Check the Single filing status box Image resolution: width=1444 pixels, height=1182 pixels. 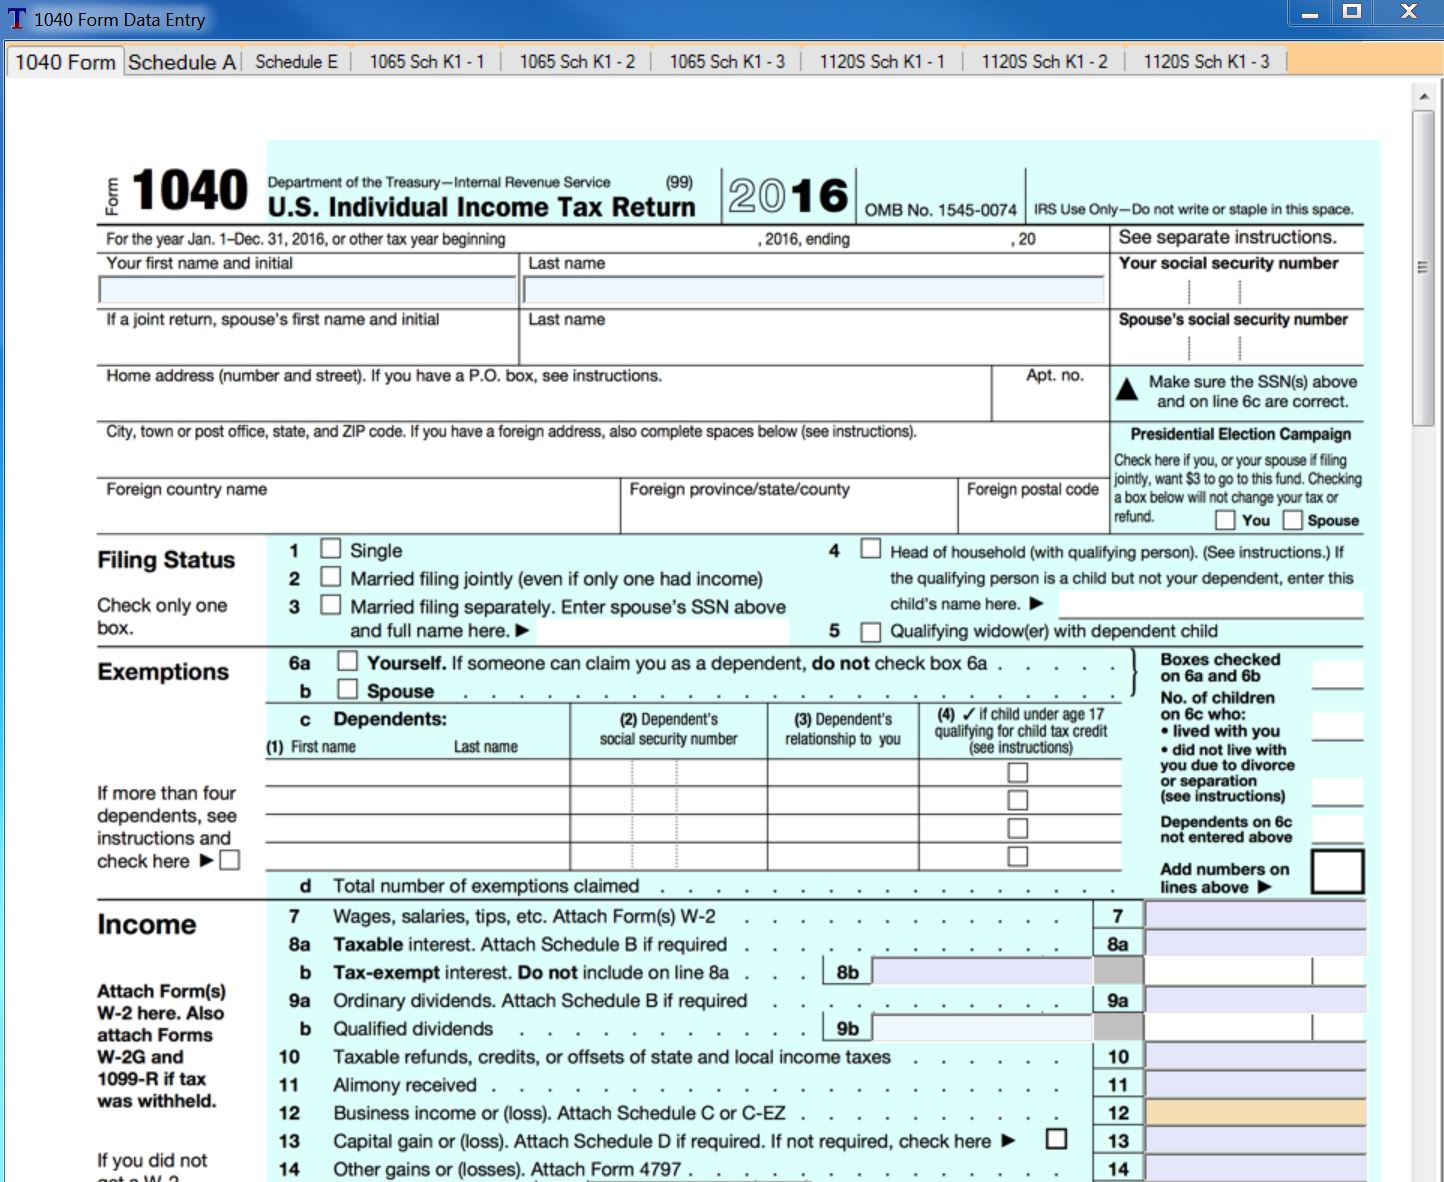330,549
